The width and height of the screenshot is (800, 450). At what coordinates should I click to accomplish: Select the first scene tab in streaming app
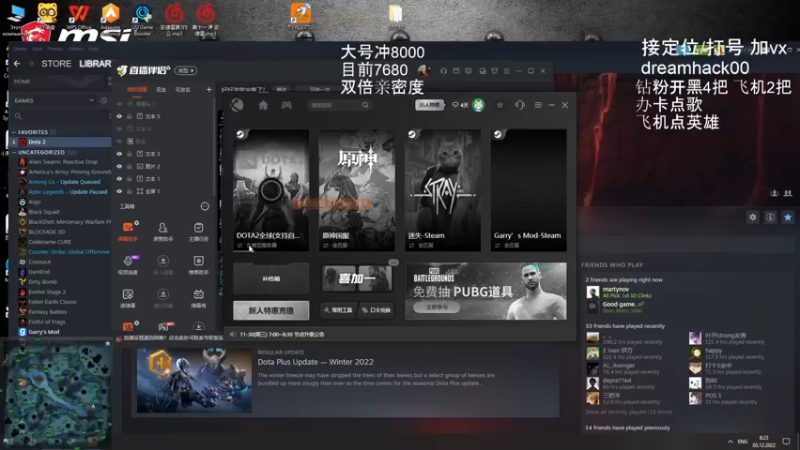click(137, 90)
